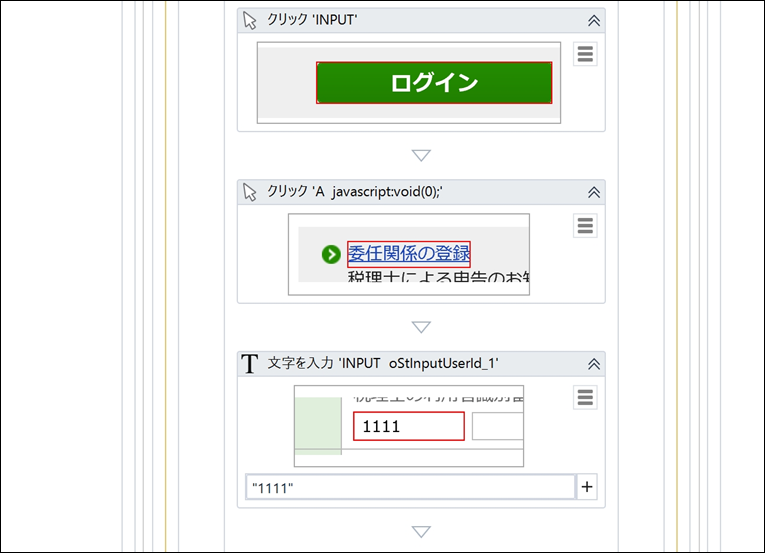Screen dimensions: 765x553
Task: Collapse the 文字を入力 'INPUT oStInputUserId_1' activity
Action: pos(594,364)
